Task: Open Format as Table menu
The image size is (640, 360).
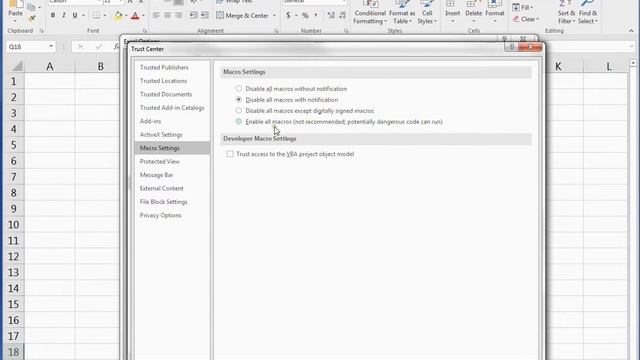Action: click(402, 13)
